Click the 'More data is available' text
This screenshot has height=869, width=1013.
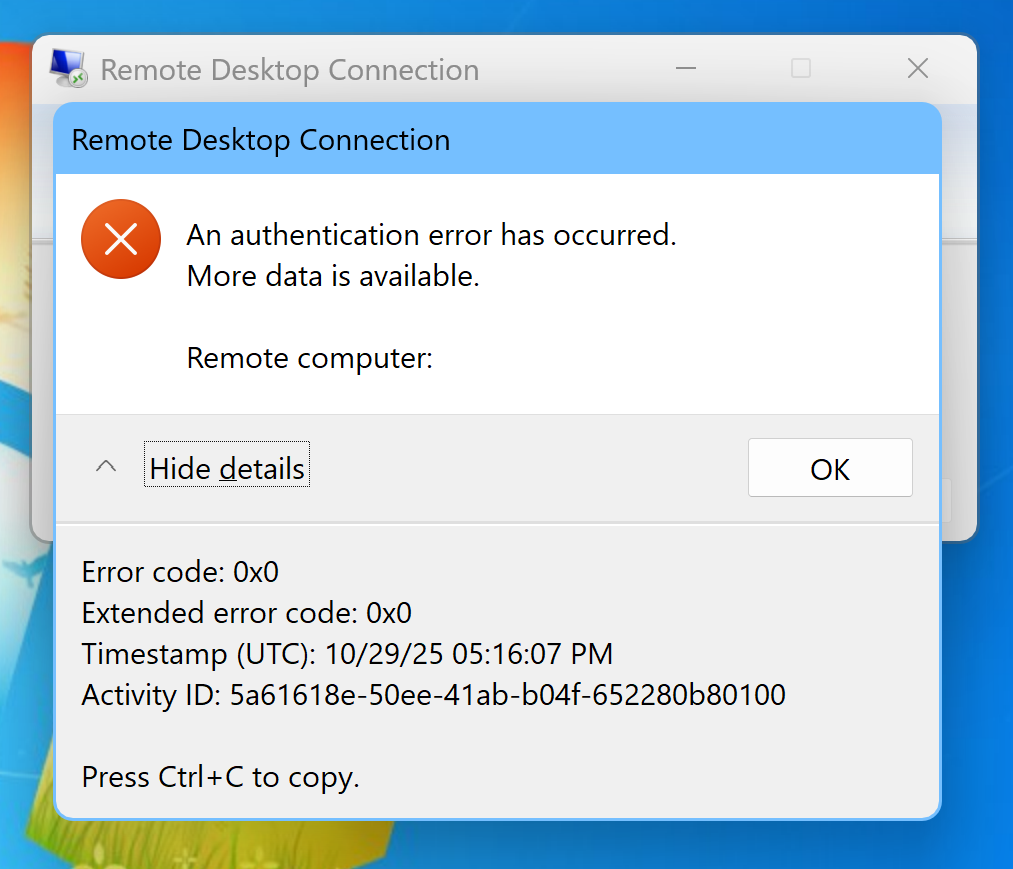pyautogui.click(x=333, y=276)
